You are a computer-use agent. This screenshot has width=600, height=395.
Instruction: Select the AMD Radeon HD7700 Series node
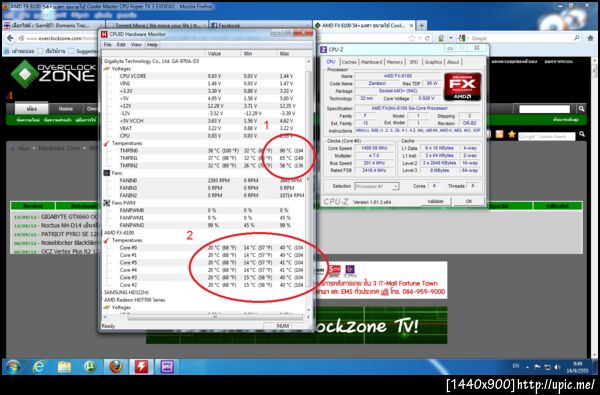click(x=135, y=300)
